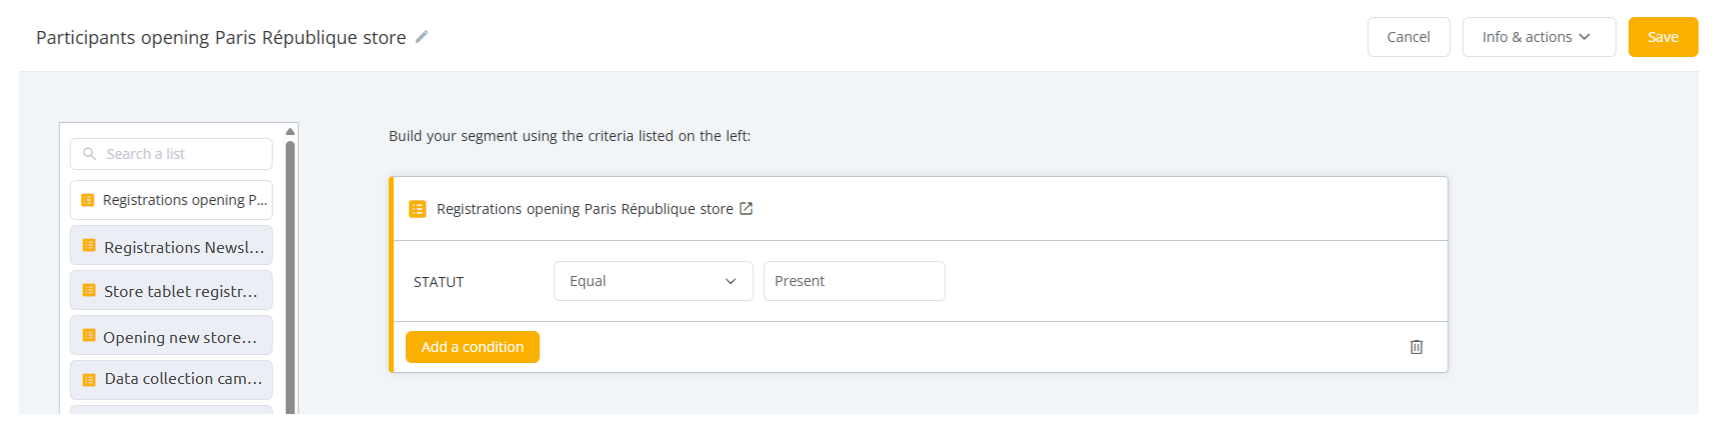Screen dimensions: 1735x432
Task: Click the Present value input field
Action: (854, 281)
